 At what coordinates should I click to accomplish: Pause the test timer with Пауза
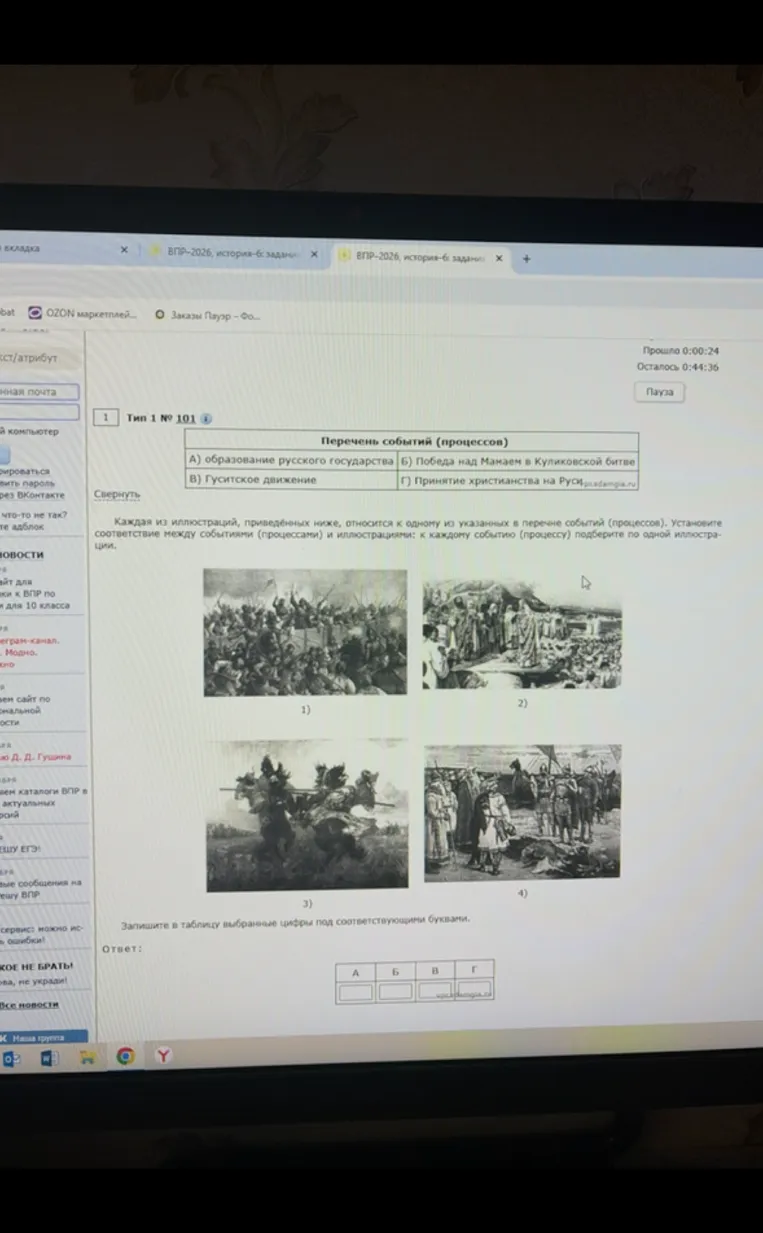(x=659, y=392)
